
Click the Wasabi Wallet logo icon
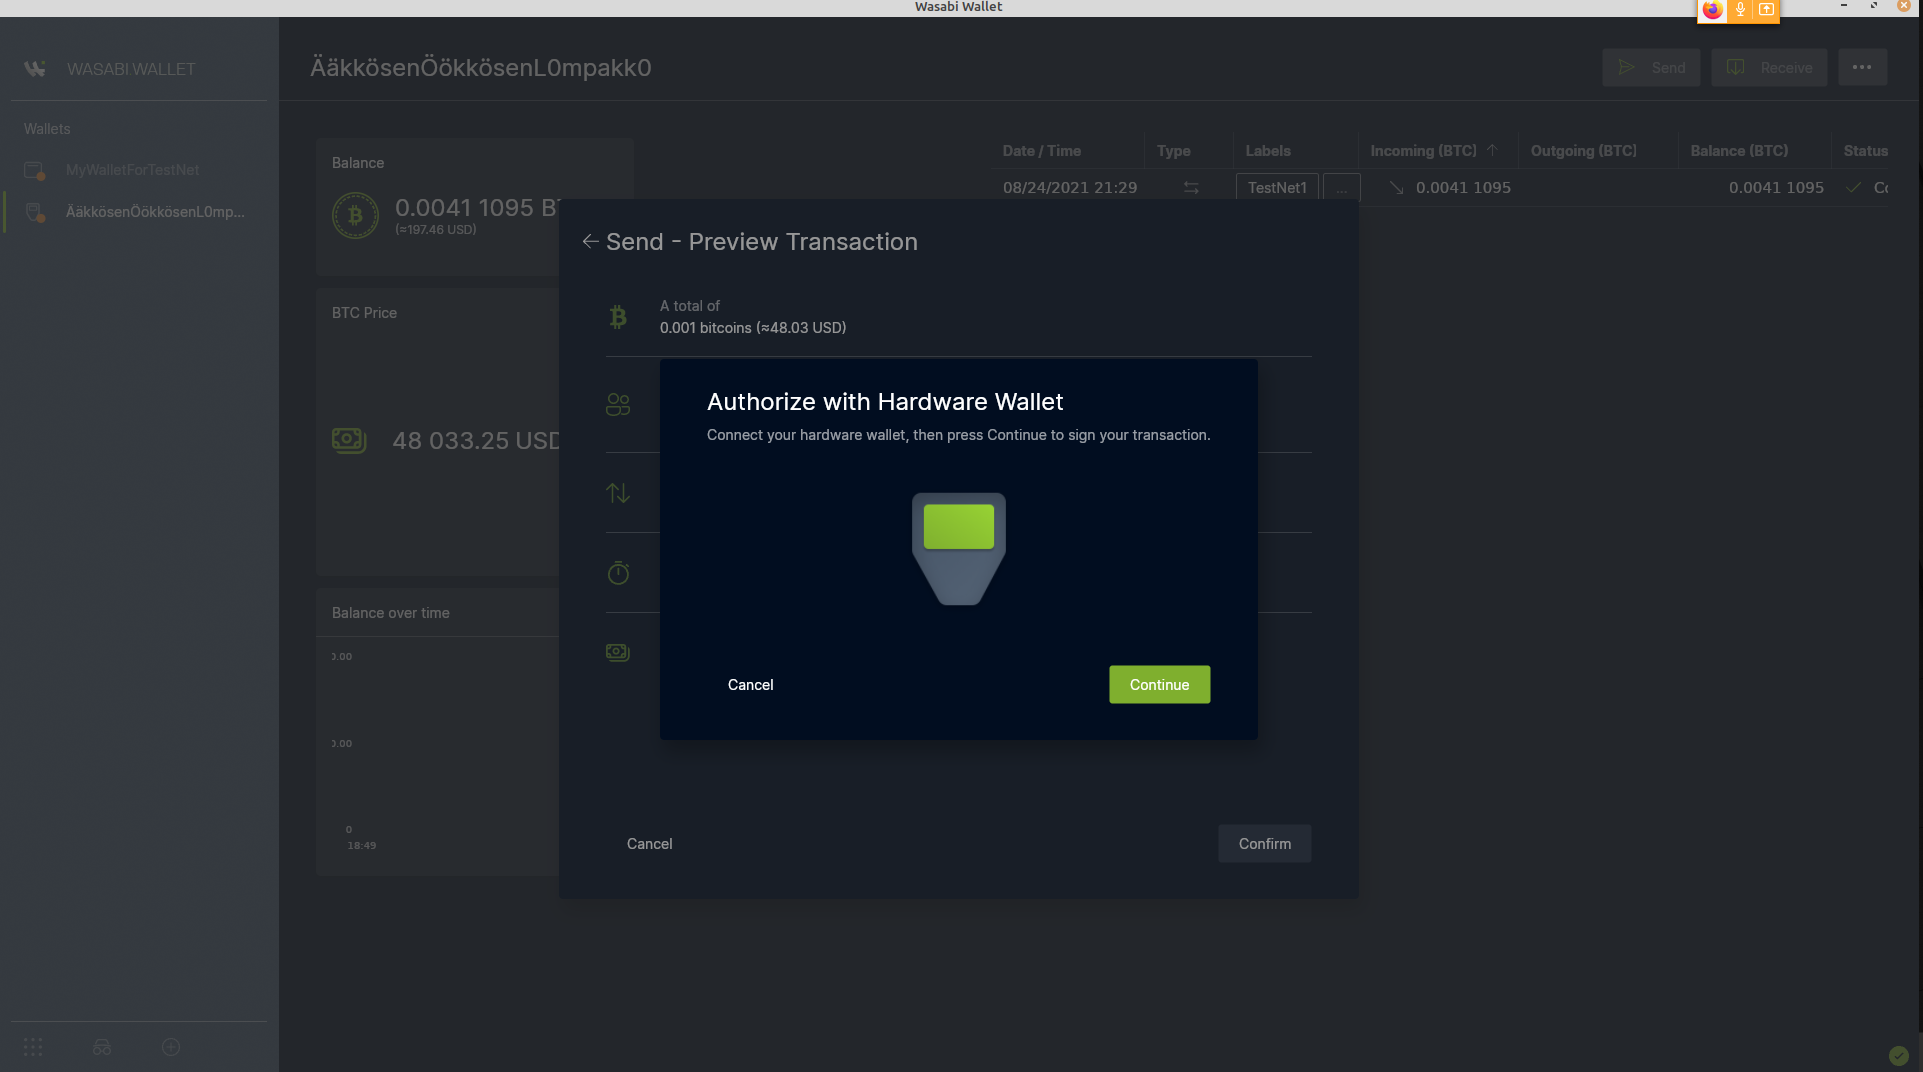point(35,68)
